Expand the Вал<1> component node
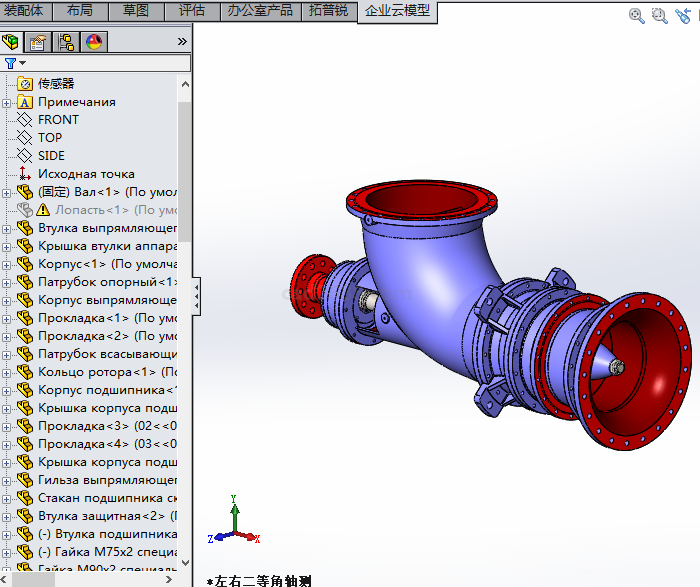The image size is (700, 587). [7, 192]
